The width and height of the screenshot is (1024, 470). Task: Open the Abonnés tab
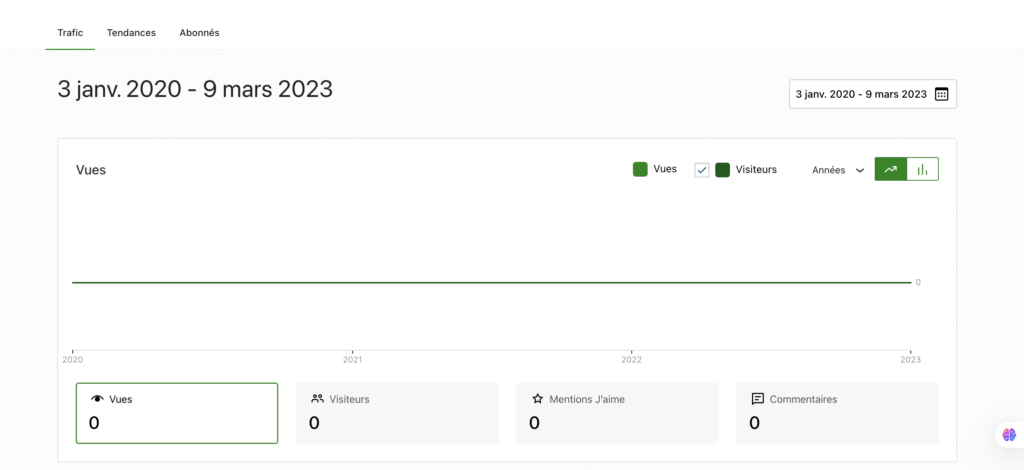tap(199, 33)
